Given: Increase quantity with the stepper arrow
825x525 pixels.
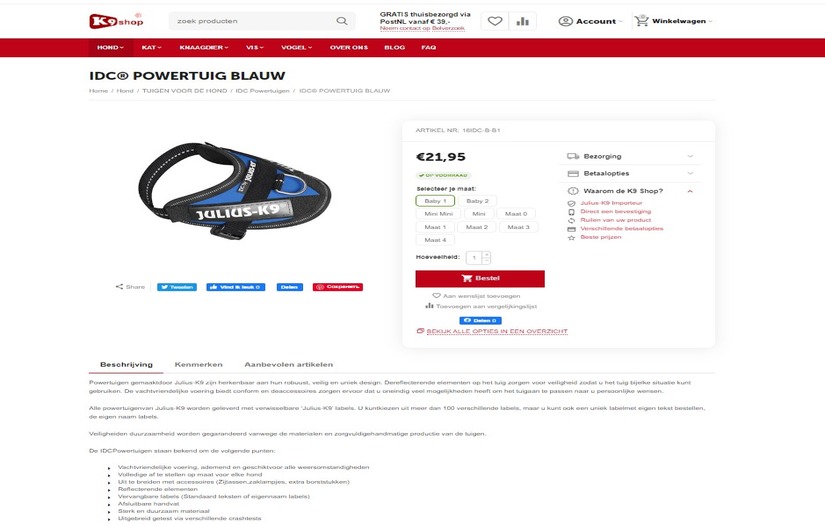Looking at the screenshot, I should pos(486,255).
